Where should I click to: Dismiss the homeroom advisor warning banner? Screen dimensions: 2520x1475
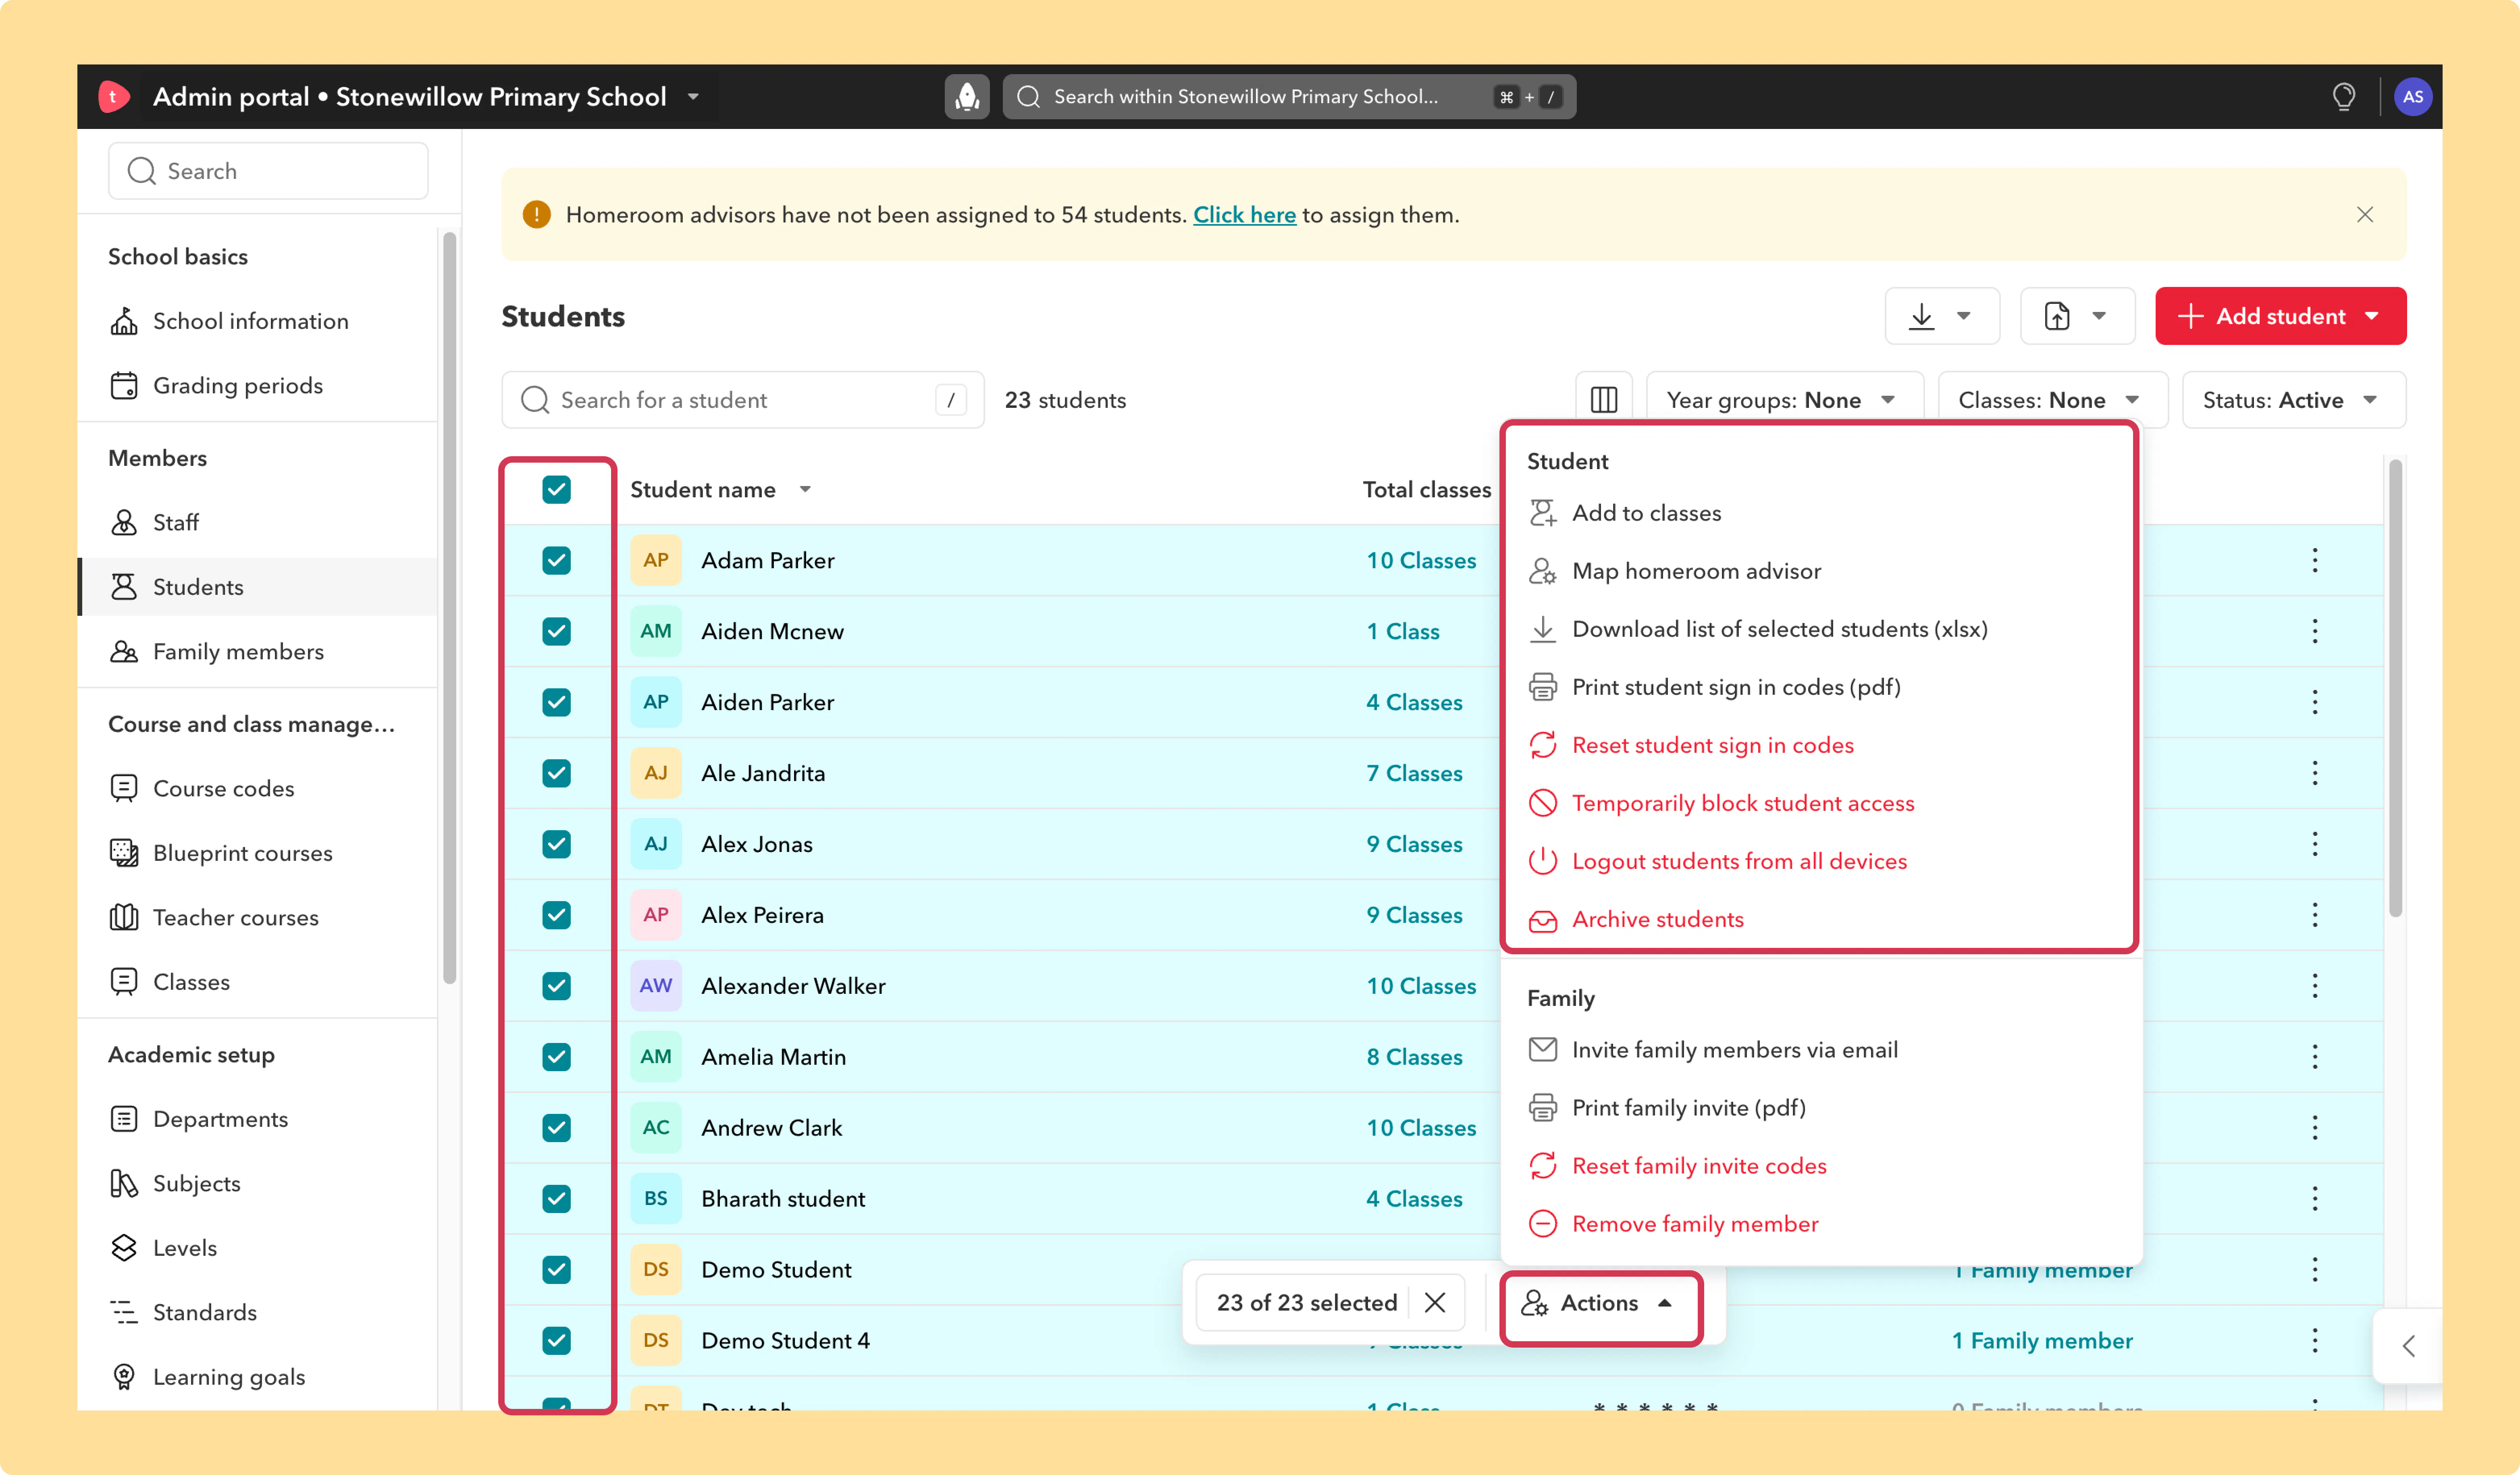[x=2364, y=215]
